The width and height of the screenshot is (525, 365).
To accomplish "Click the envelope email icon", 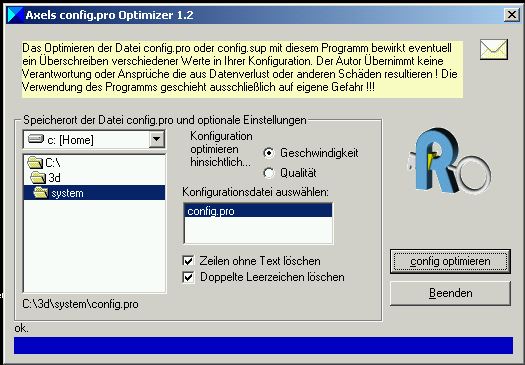I will 494,50.
